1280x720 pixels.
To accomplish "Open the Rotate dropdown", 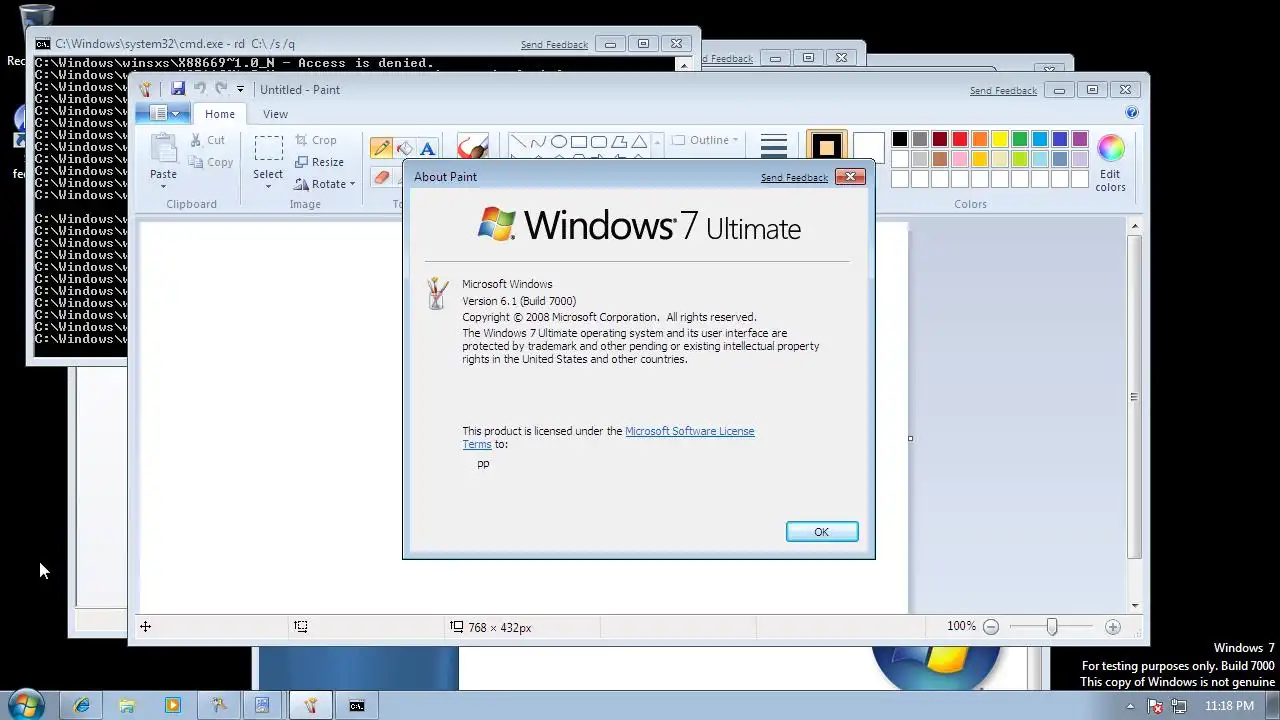I will [x=325, y=184].
